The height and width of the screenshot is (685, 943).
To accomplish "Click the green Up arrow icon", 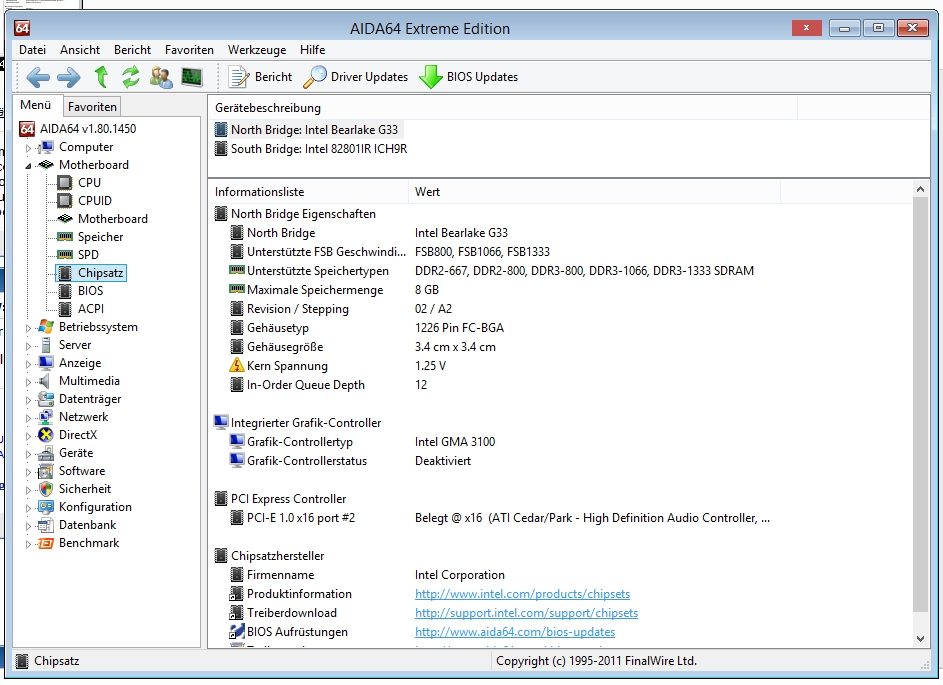I will pos(101,76).
